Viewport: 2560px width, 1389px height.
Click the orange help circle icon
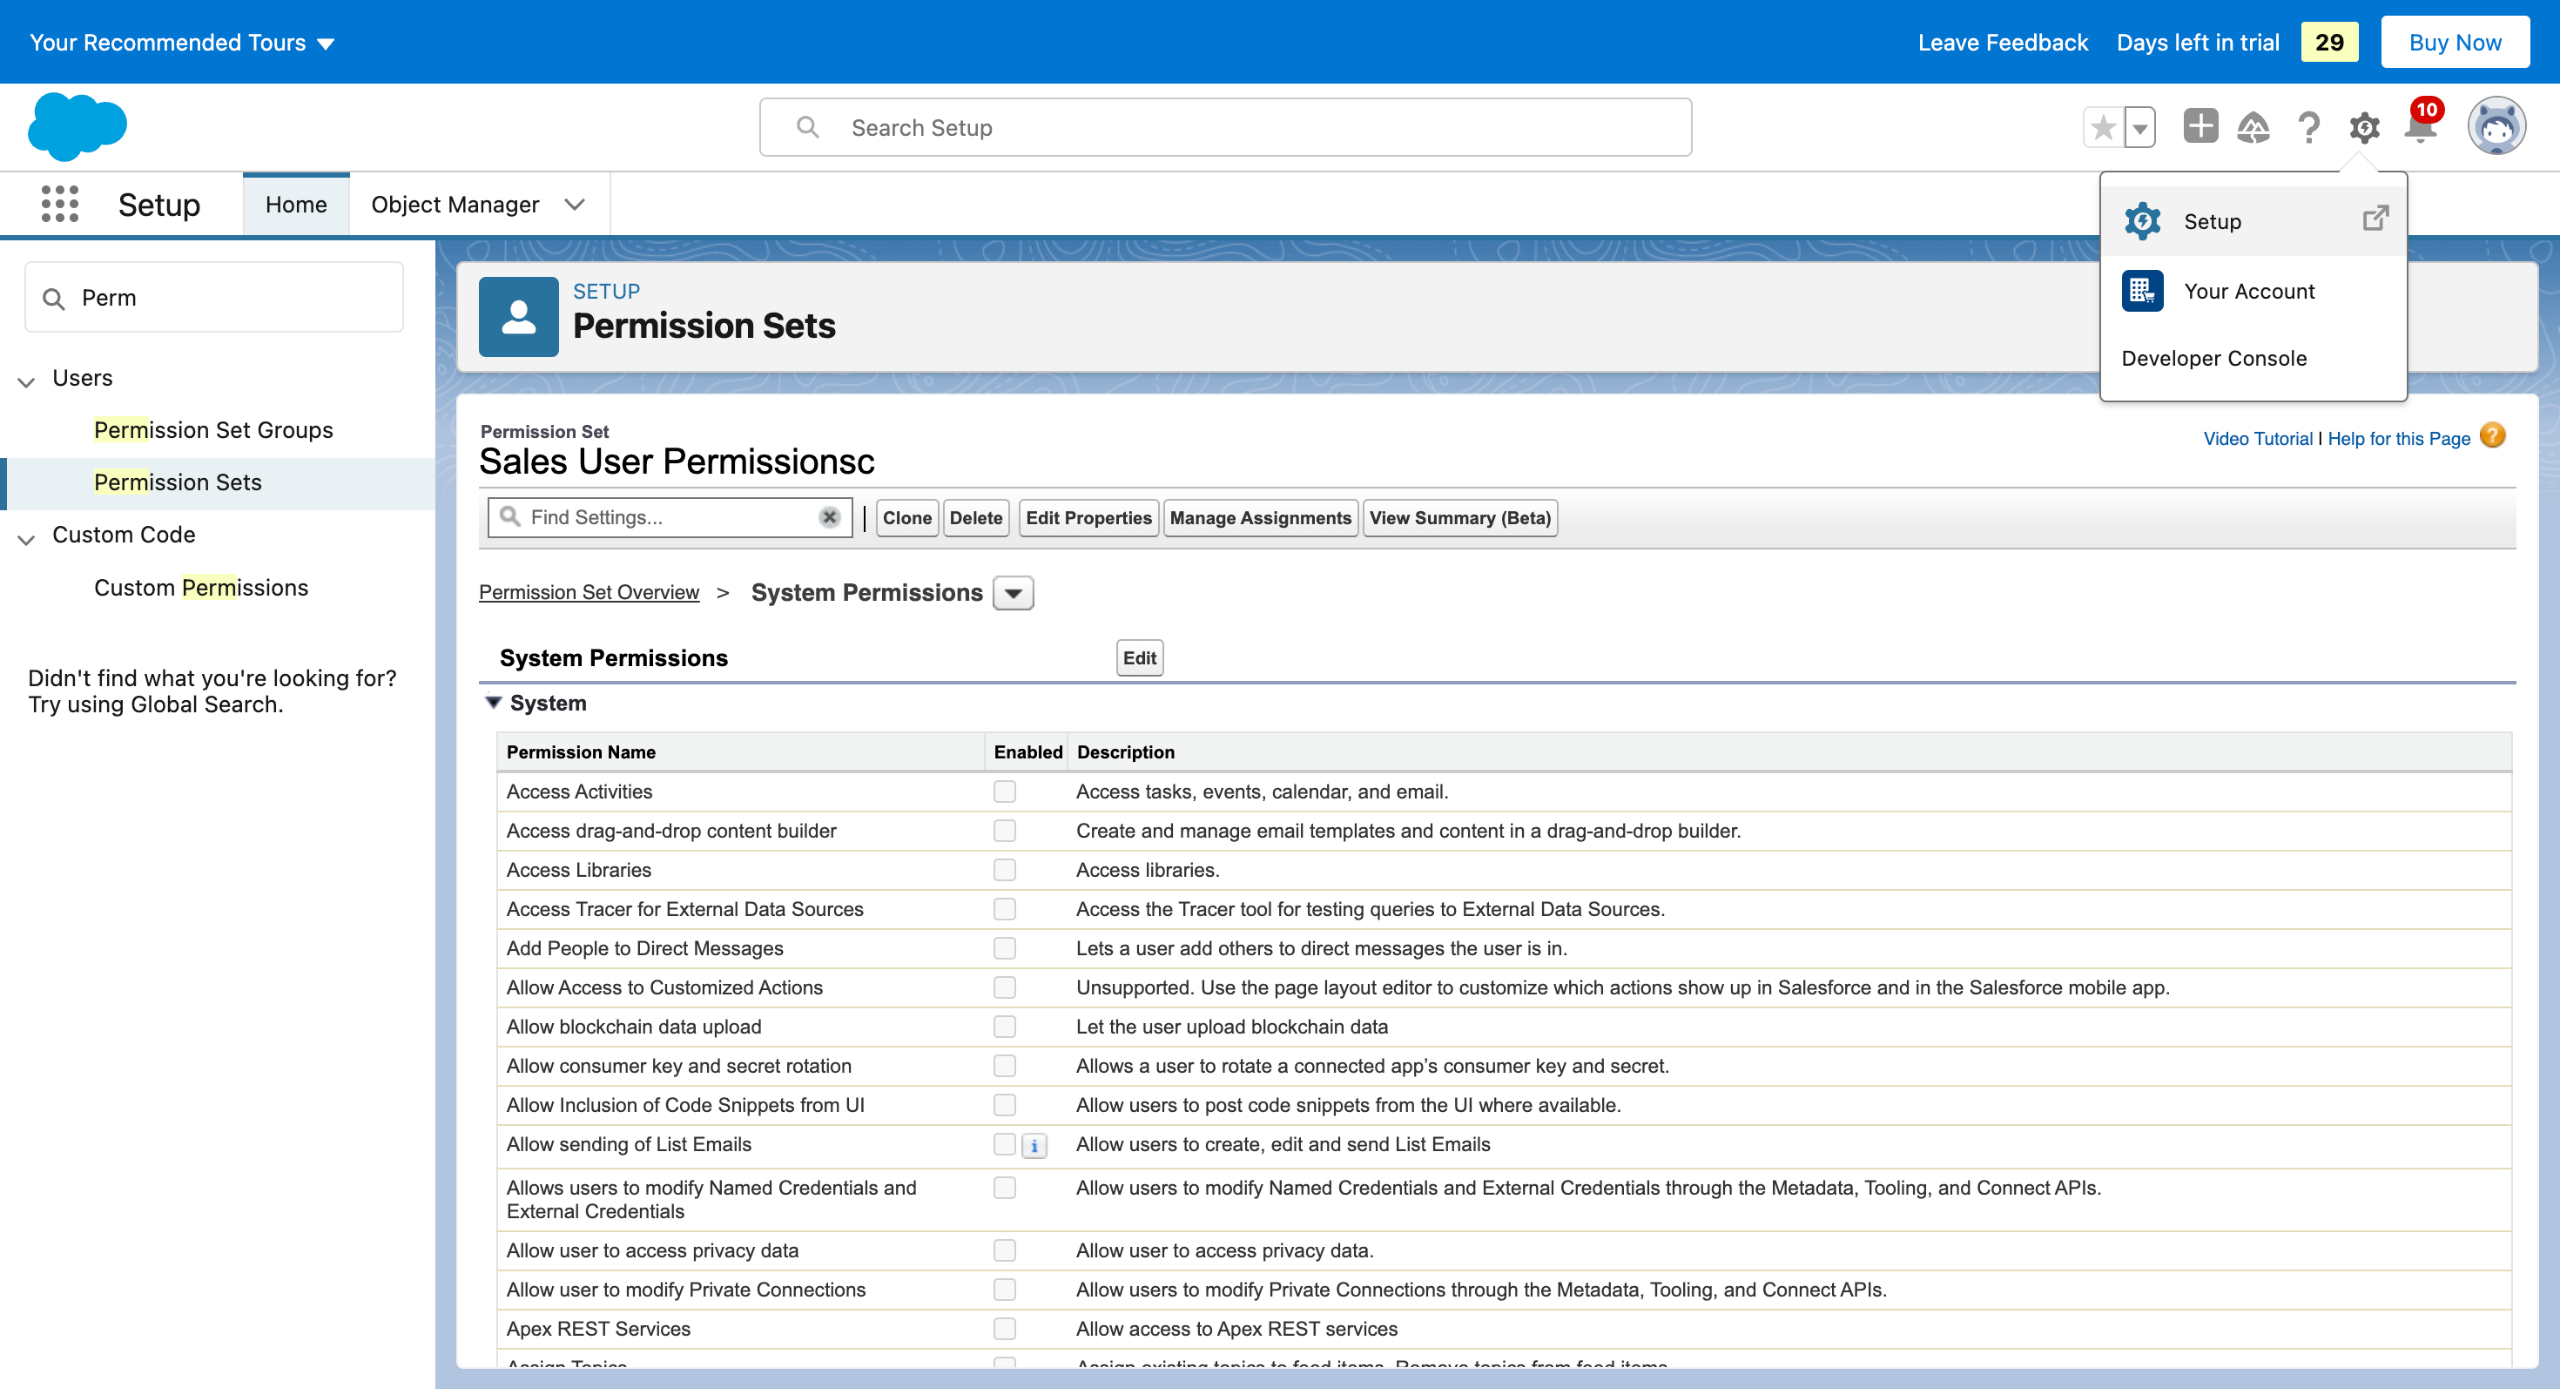click(2493, 436)
